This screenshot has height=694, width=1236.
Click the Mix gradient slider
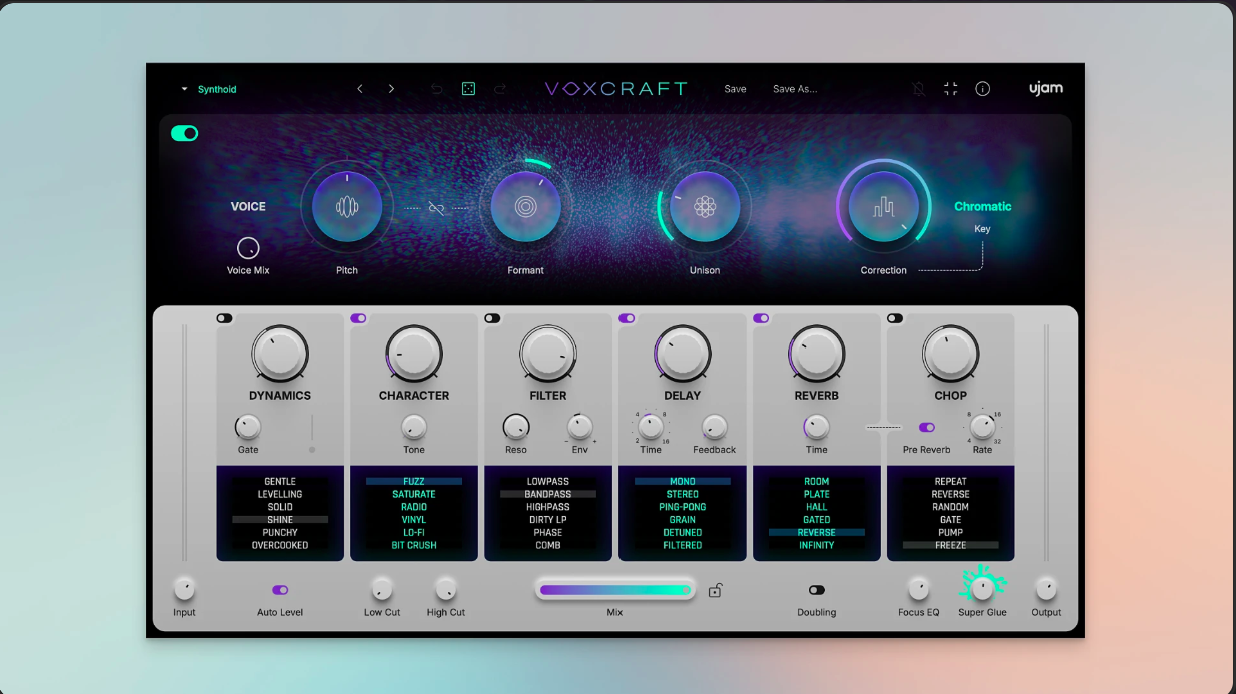point(615,590)
